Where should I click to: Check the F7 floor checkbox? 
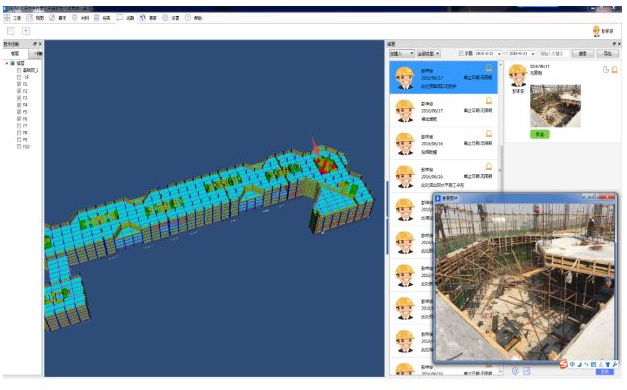click(x=19, y=126)
